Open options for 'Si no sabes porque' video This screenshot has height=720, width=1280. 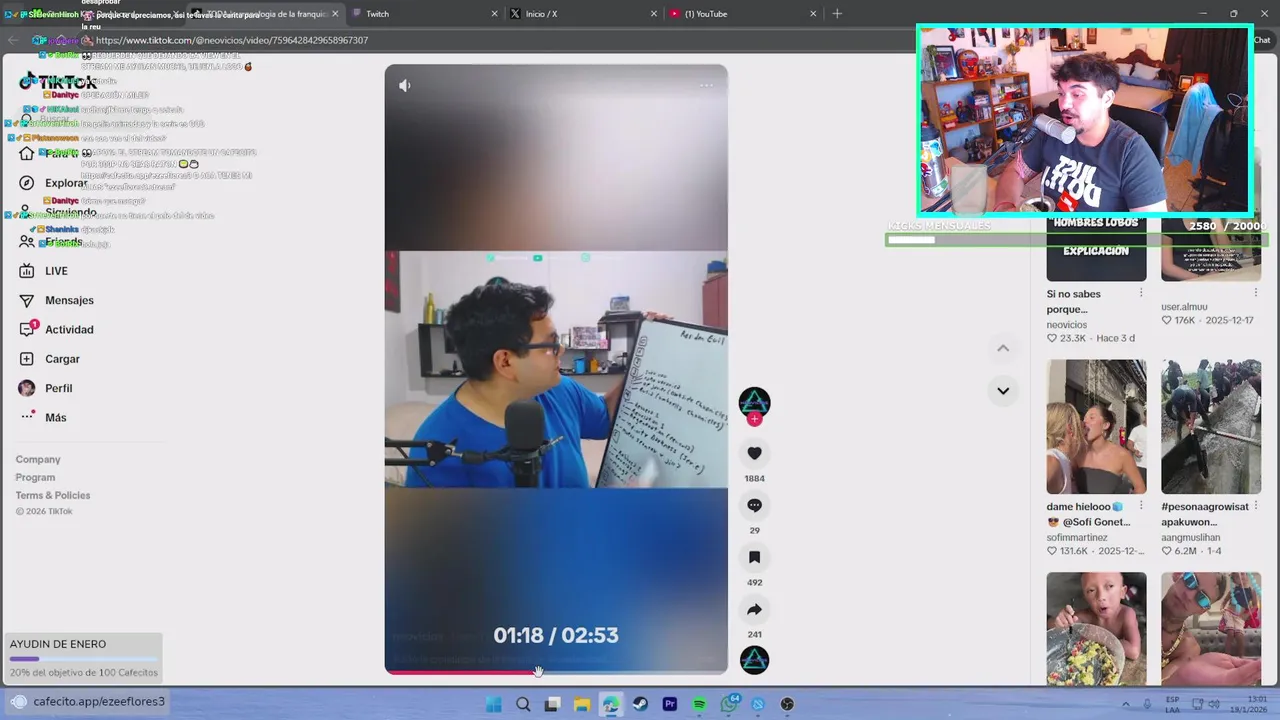(1141, 294)
